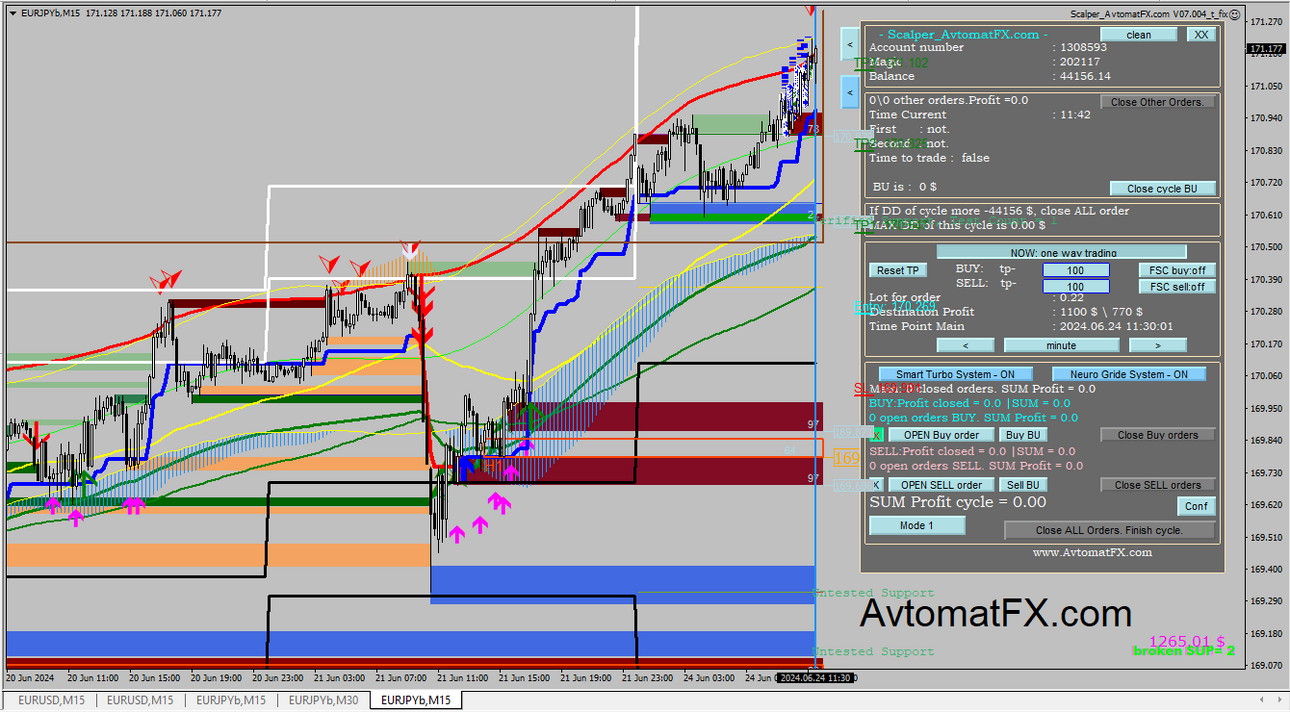
Task: Click Close Buy orders button
Action: [1158, 435]
